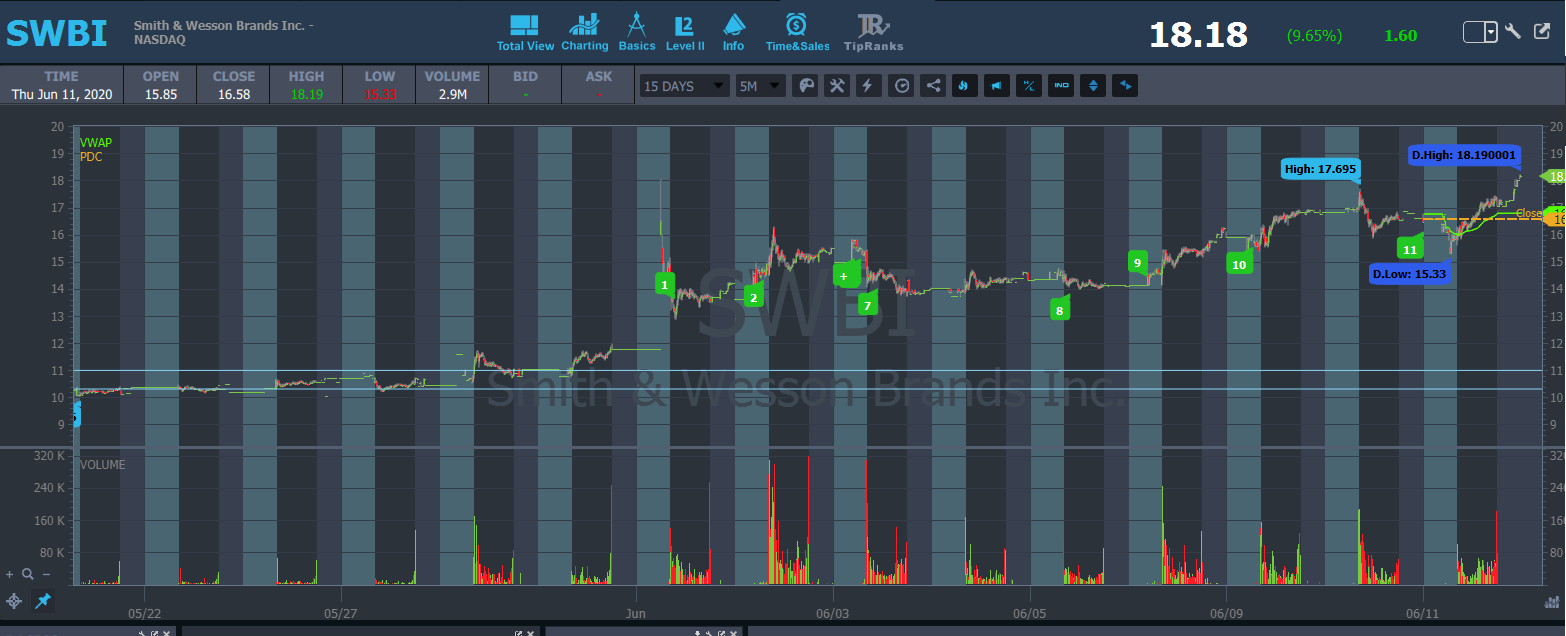Open chart tools (hammer and wrench)
Viewport: 1566px width, 636px height.
coord(836,86)
